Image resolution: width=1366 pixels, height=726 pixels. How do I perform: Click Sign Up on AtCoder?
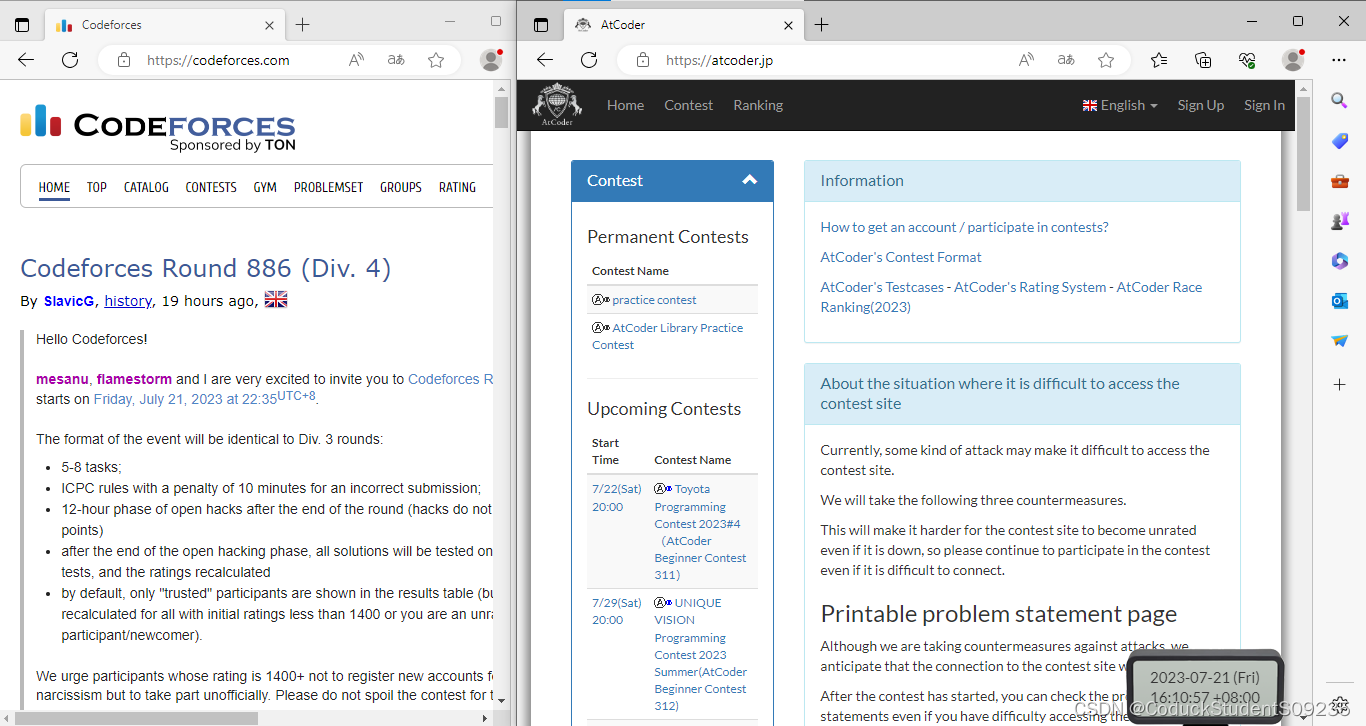[1200, 105]
